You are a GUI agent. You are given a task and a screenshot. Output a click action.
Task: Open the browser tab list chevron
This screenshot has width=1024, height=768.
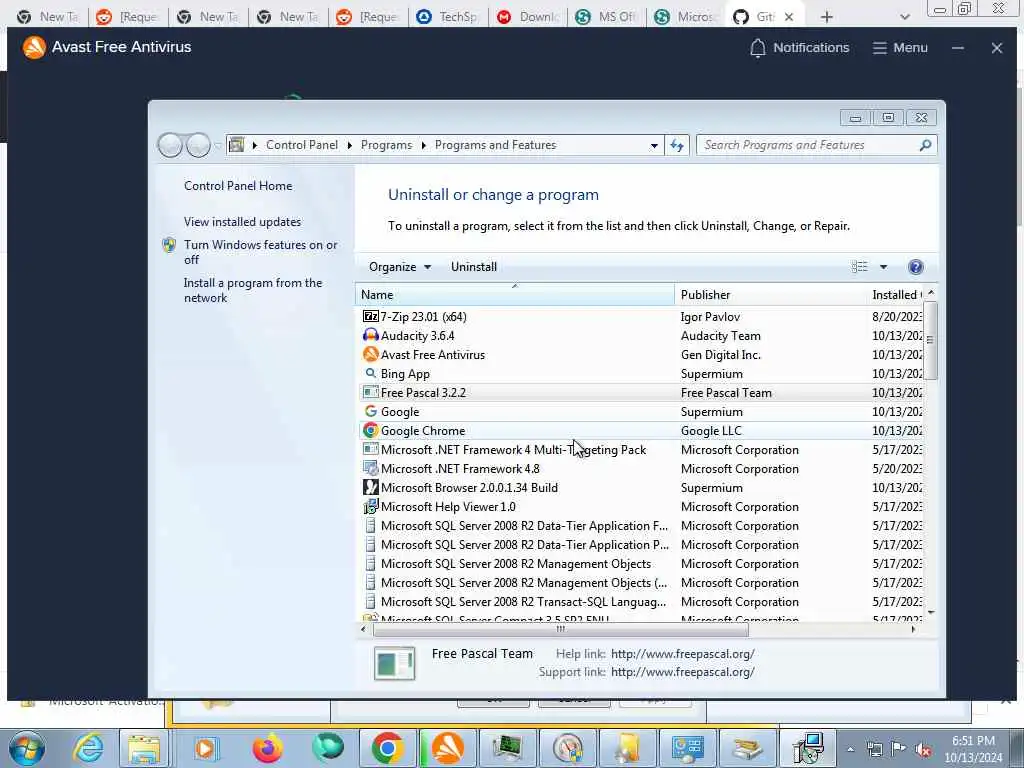[904, 17]
